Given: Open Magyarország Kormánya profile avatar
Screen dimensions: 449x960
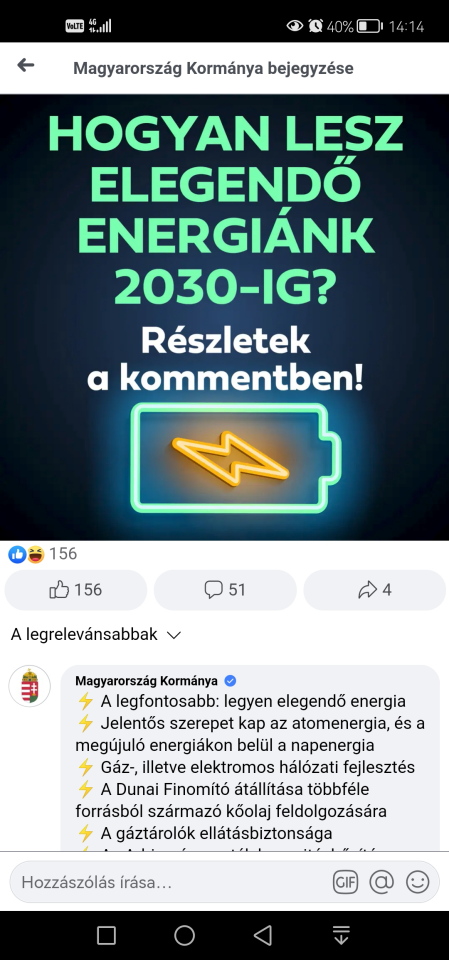Looking at the screenshot, I should (29, 686).
